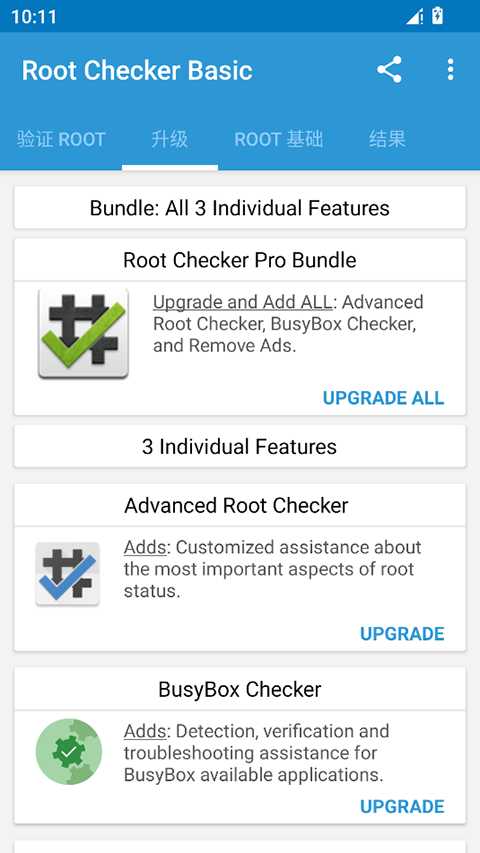Tap the BusyBox Checker green gear icon
Screen dimensions: 480x853
pos(69,751)
